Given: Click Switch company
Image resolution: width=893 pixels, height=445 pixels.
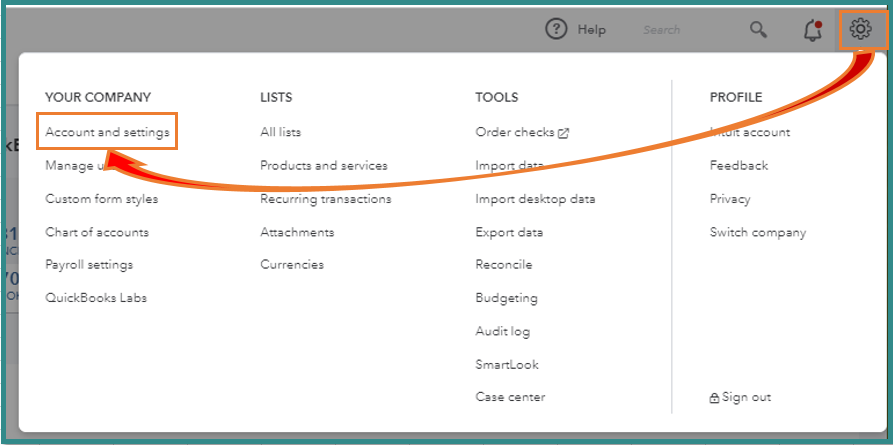Looking at the screenshot, I should pos(757,232).
